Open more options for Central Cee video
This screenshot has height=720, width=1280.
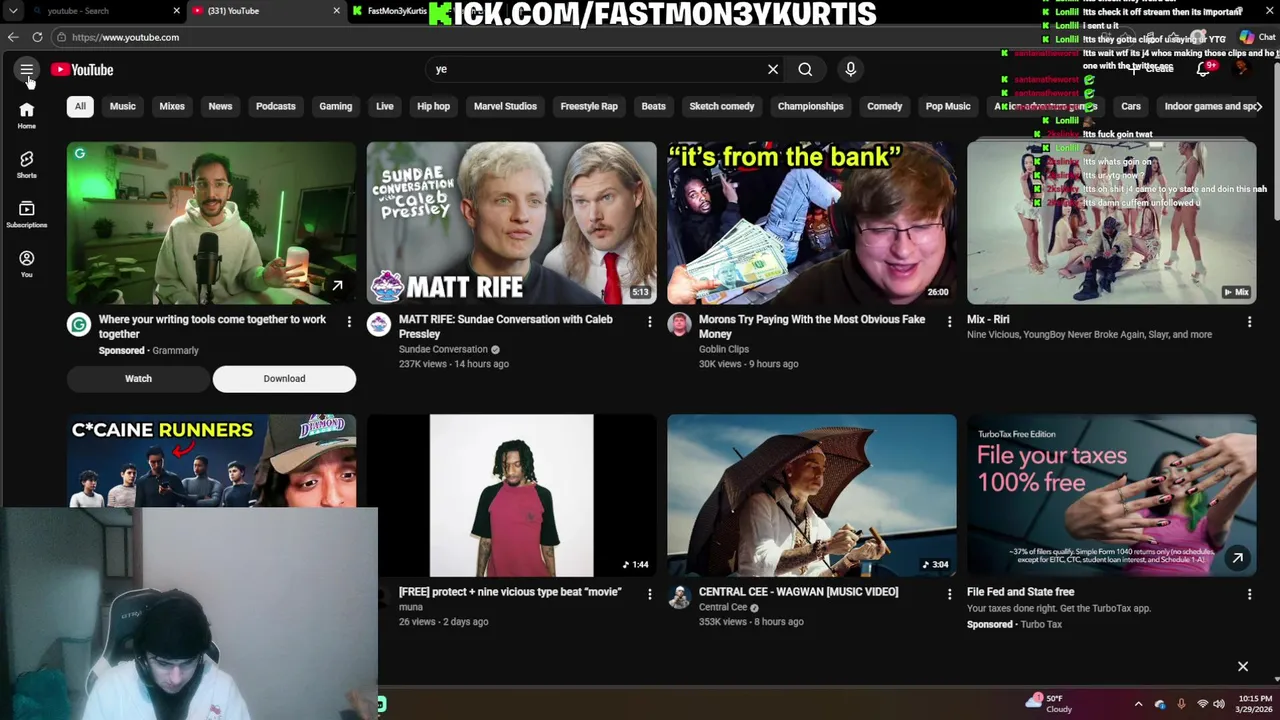coord(949,594)
